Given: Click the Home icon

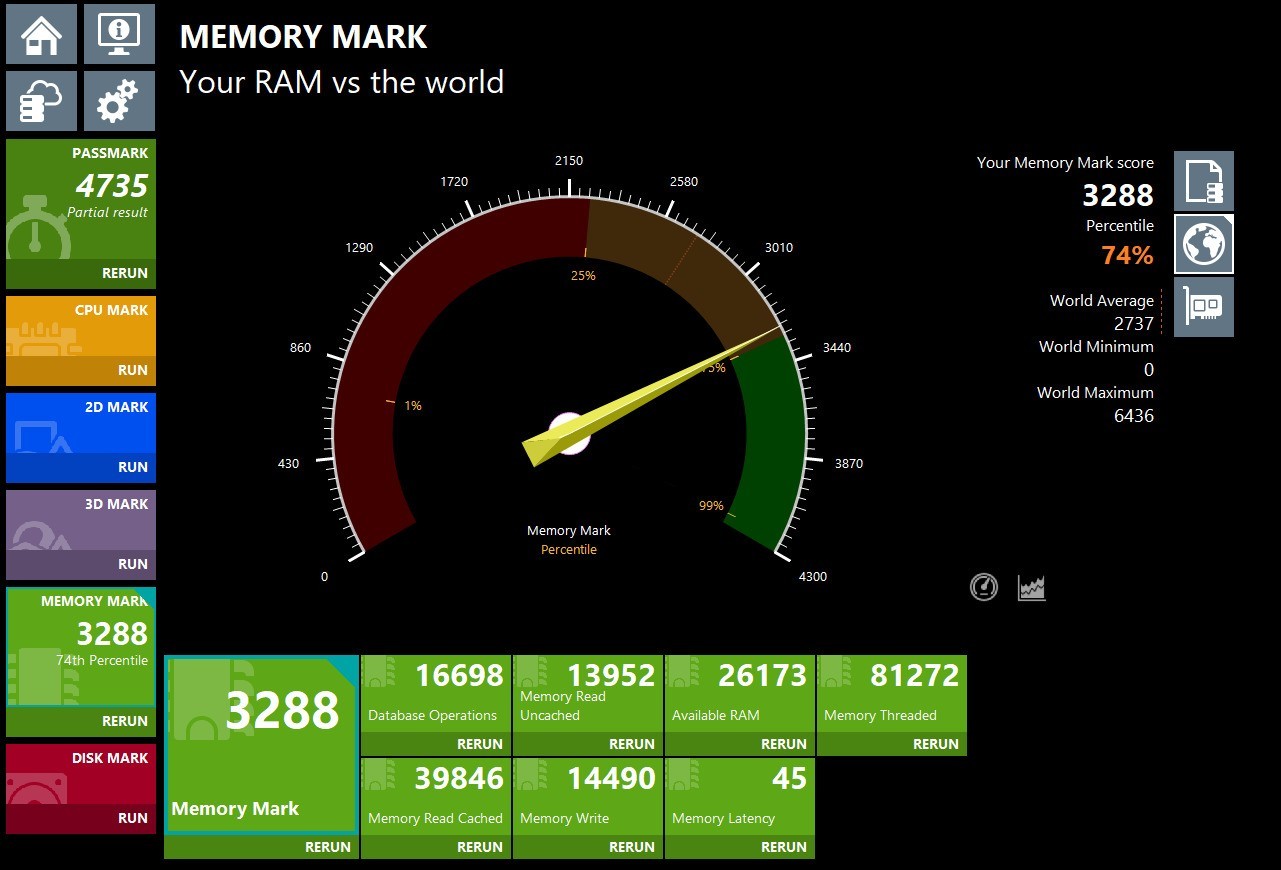Looking at the screenshot, I should [41, 34].
